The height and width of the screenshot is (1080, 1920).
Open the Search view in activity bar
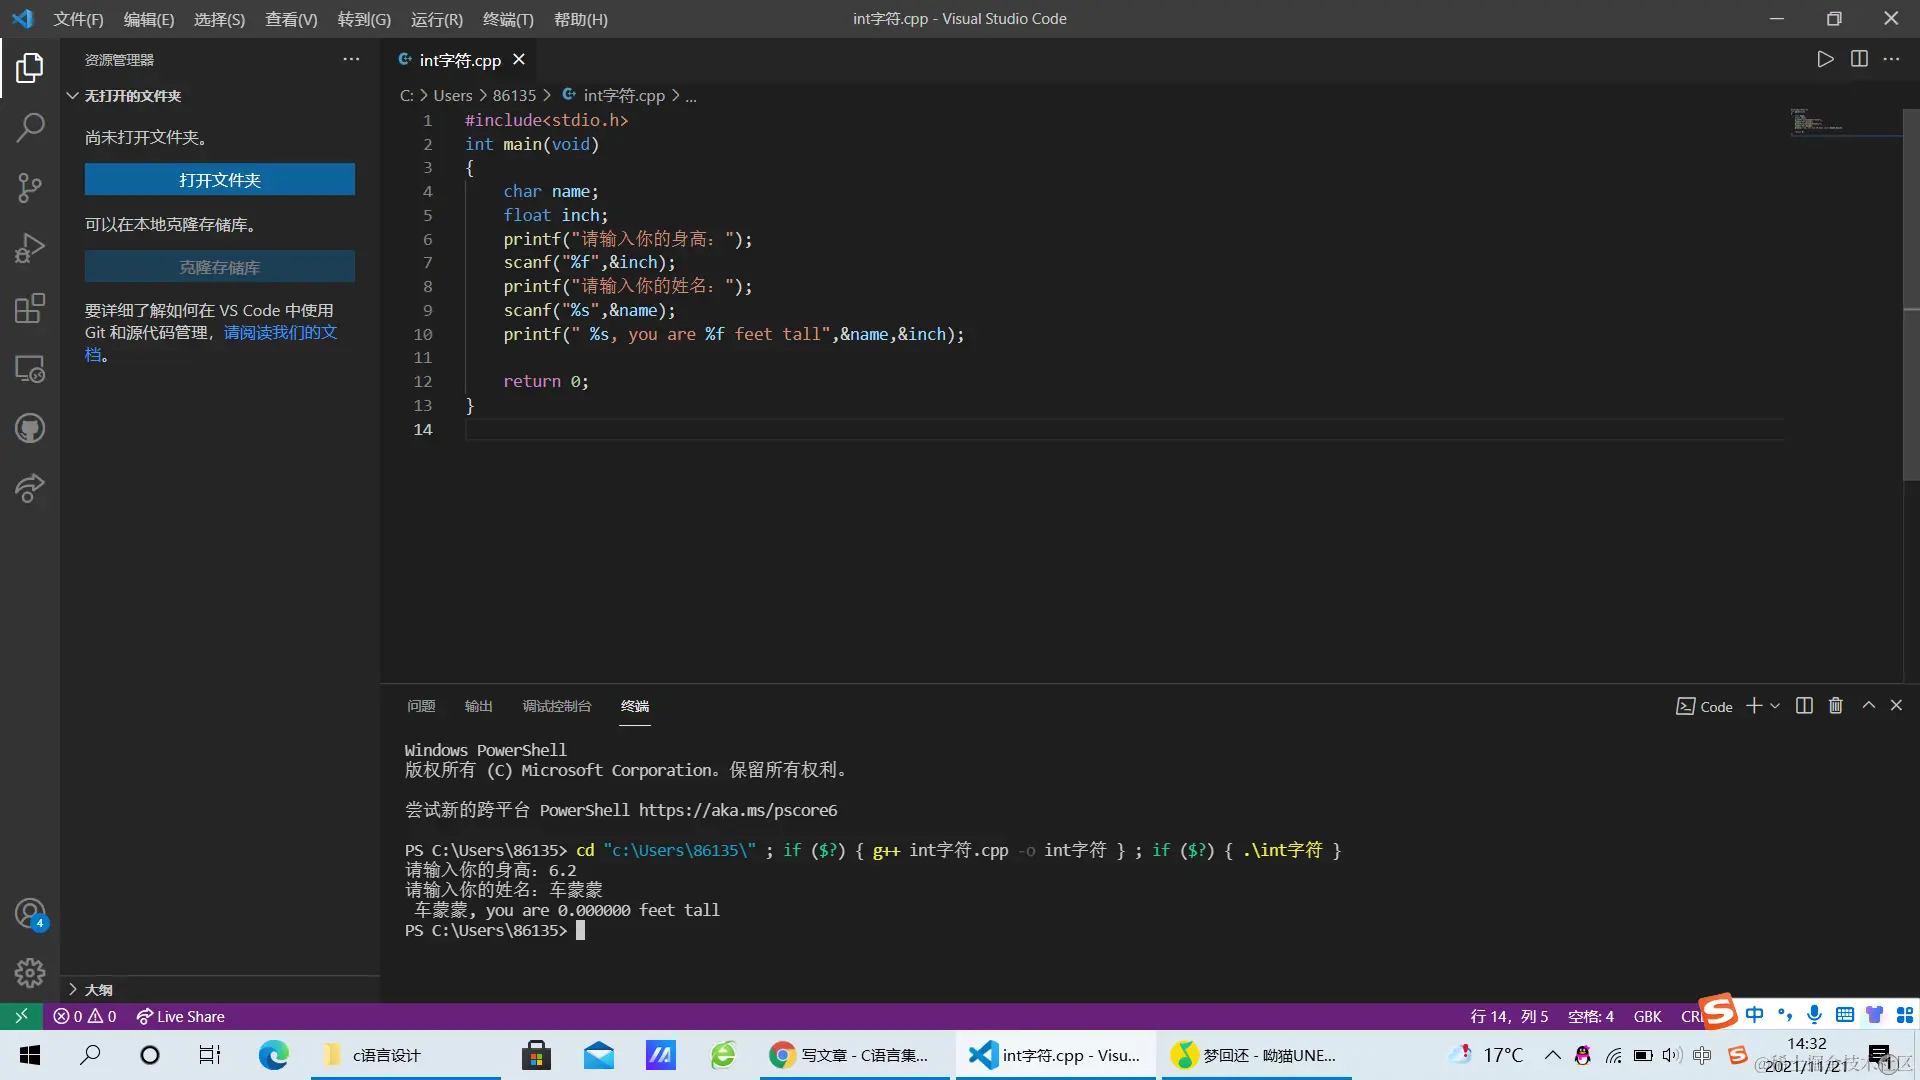[30, 127]
